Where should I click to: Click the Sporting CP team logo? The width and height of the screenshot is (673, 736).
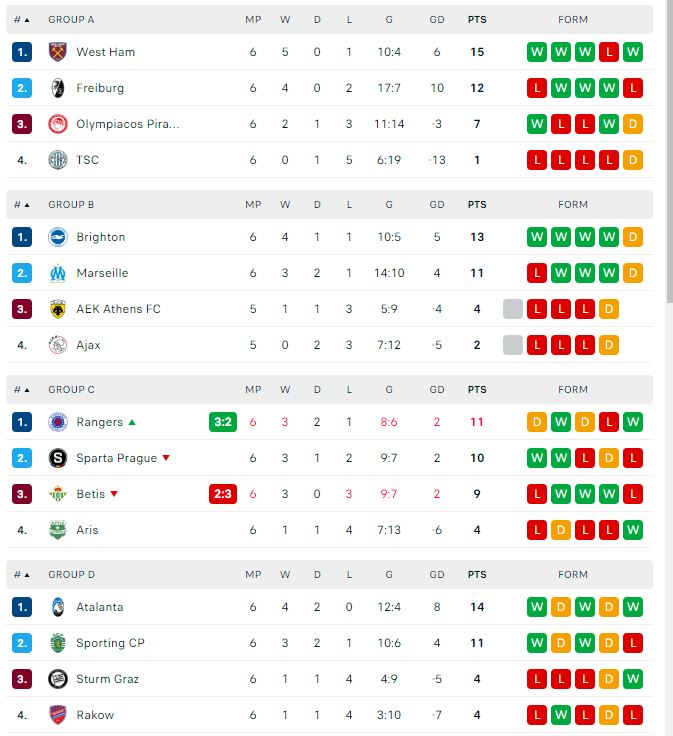coord(57,643)
